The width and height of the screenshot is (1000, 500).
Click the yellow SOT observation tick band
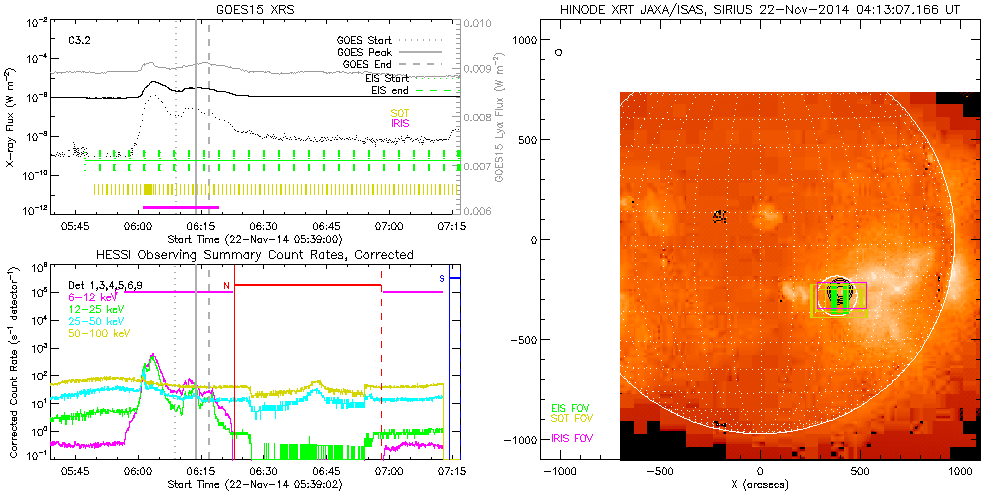(270, 189)
